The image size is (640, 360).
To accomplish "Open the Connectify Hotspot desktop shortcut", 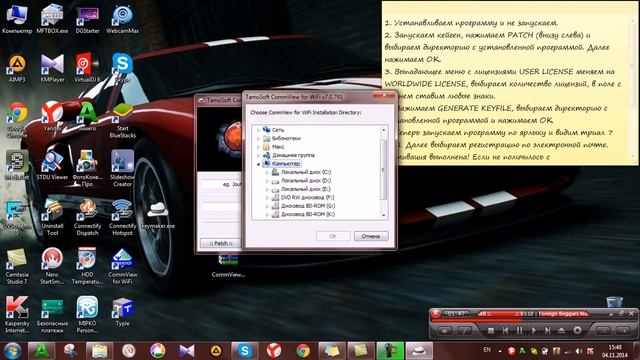I will point(122,217).
